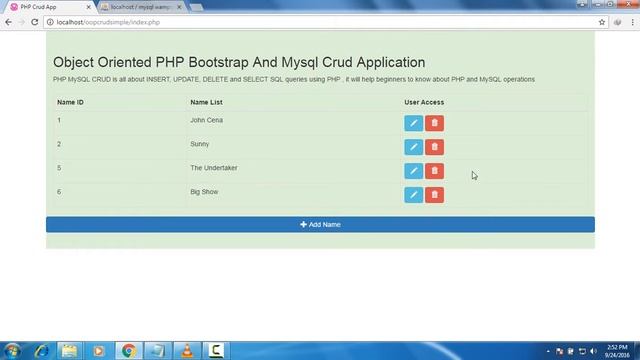Select the 'Name List' column header

click(x=206, y=102)
